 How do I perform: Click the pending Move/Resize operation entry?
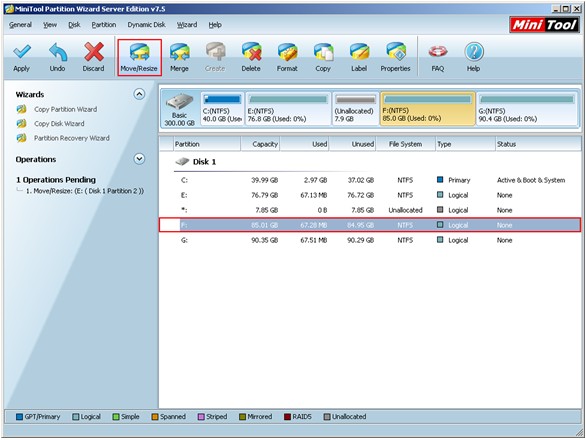pos(85,191)
